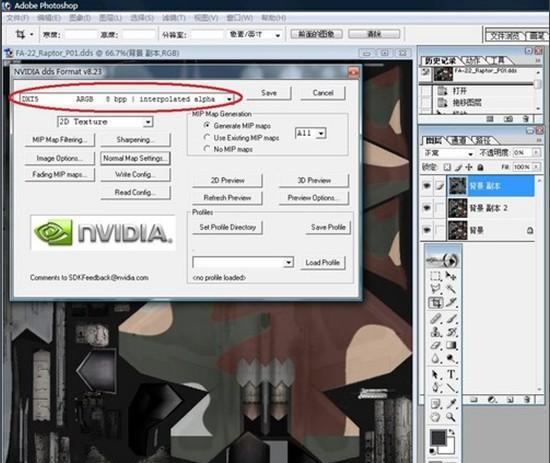Select the Line shape tool
Screen dimensions: 550x463
point(451,388)
